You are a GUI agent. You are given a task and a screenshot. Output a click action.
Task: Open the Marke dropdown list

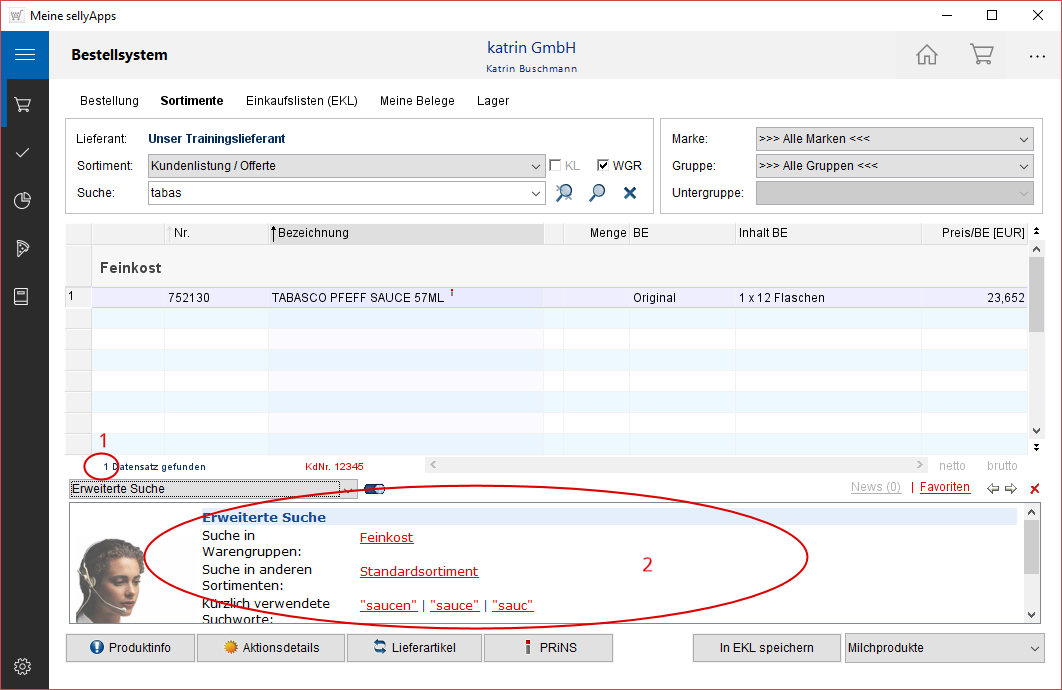(1023, 139)
